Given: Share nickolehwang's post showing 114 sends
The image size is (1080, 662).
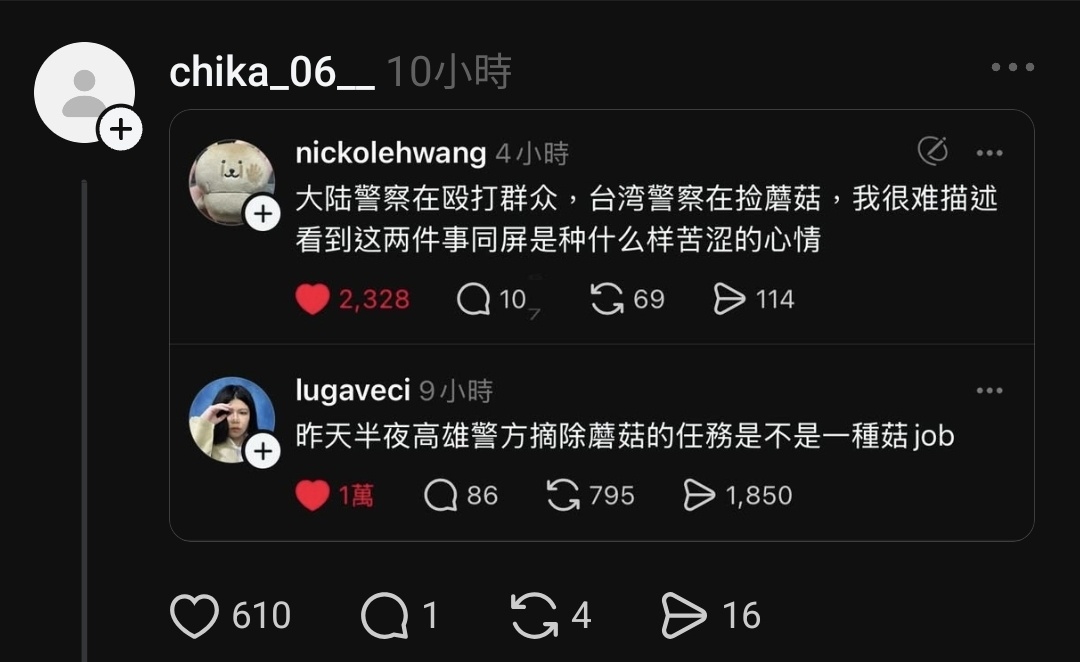Looking at the screenshot, I should point(729,299).
